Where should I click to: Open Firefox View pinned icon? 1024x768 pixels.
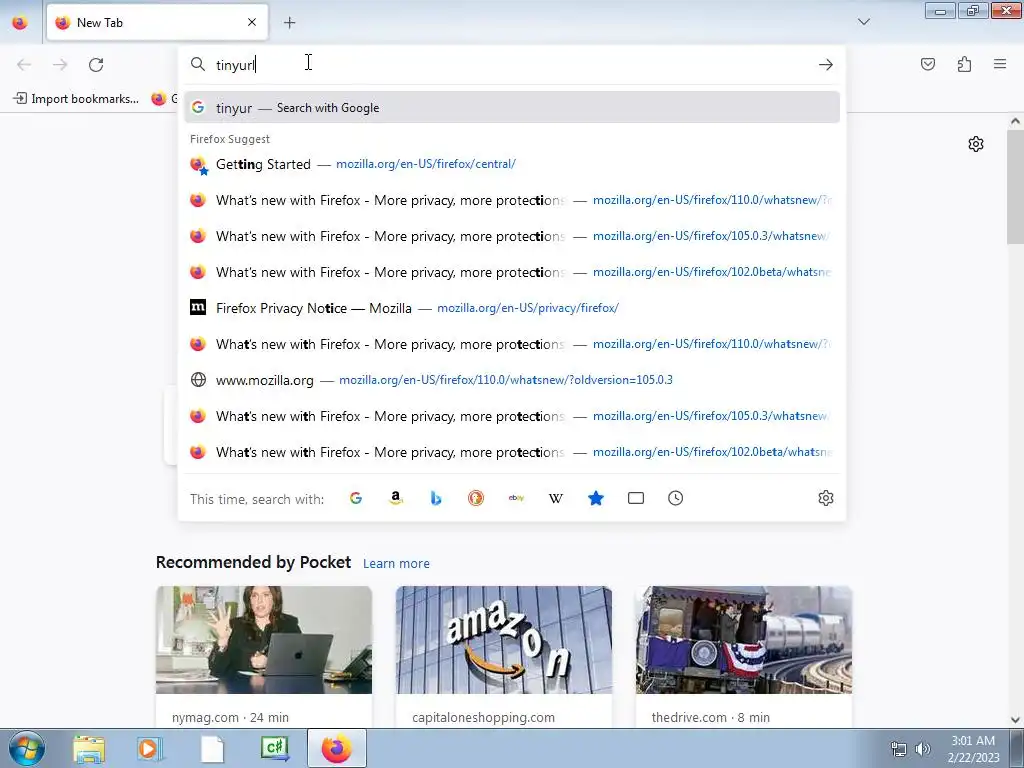[20, 22]
